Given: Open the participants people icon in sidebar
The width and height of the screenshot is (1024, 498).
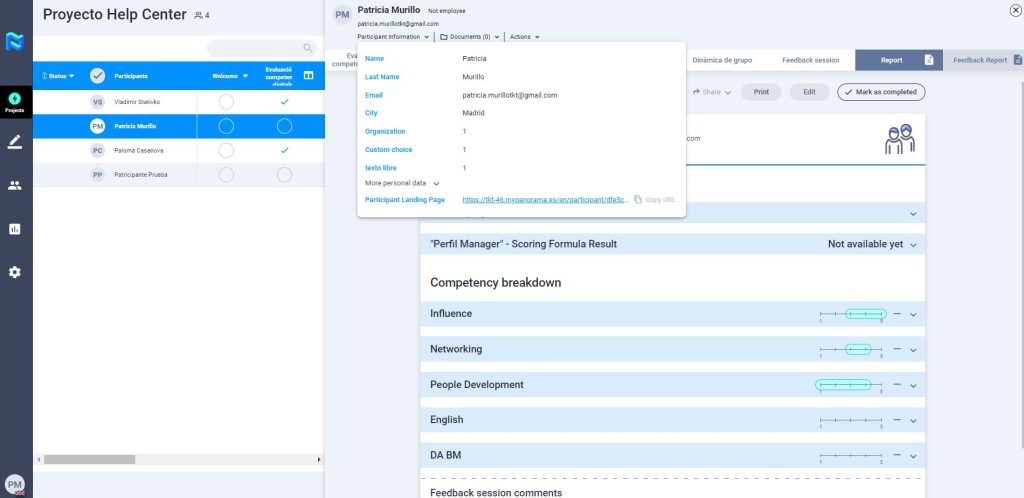Looking at the screenshot, I should 15,186.
